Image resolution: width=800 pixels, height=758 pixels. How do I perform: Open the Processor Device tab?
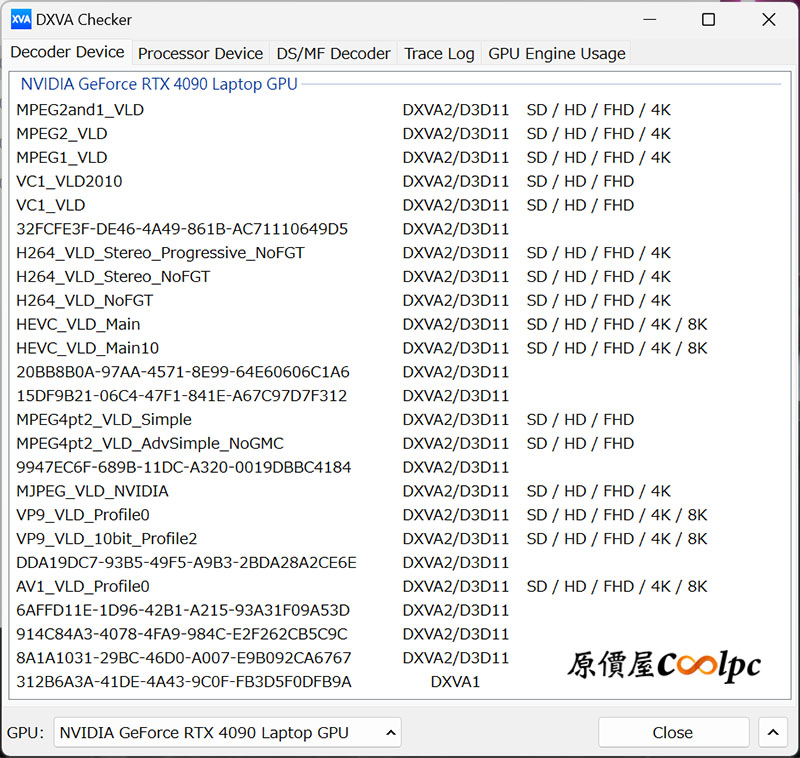(200, 54)
